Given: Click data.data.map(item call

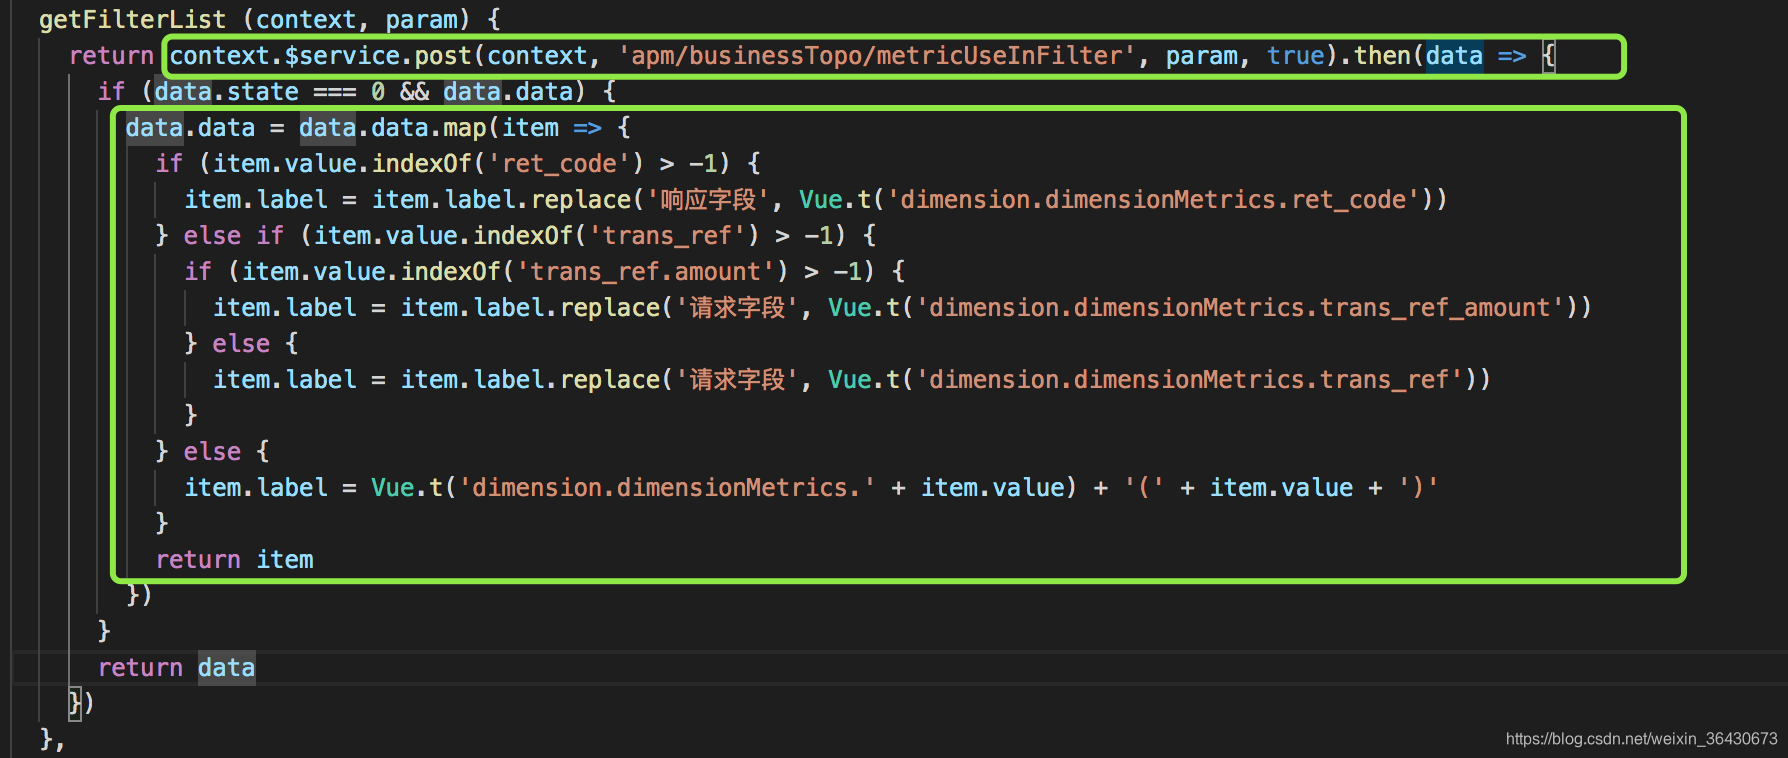Looking at the screenshot, I should pyautogui.click(x=429, y=128).
